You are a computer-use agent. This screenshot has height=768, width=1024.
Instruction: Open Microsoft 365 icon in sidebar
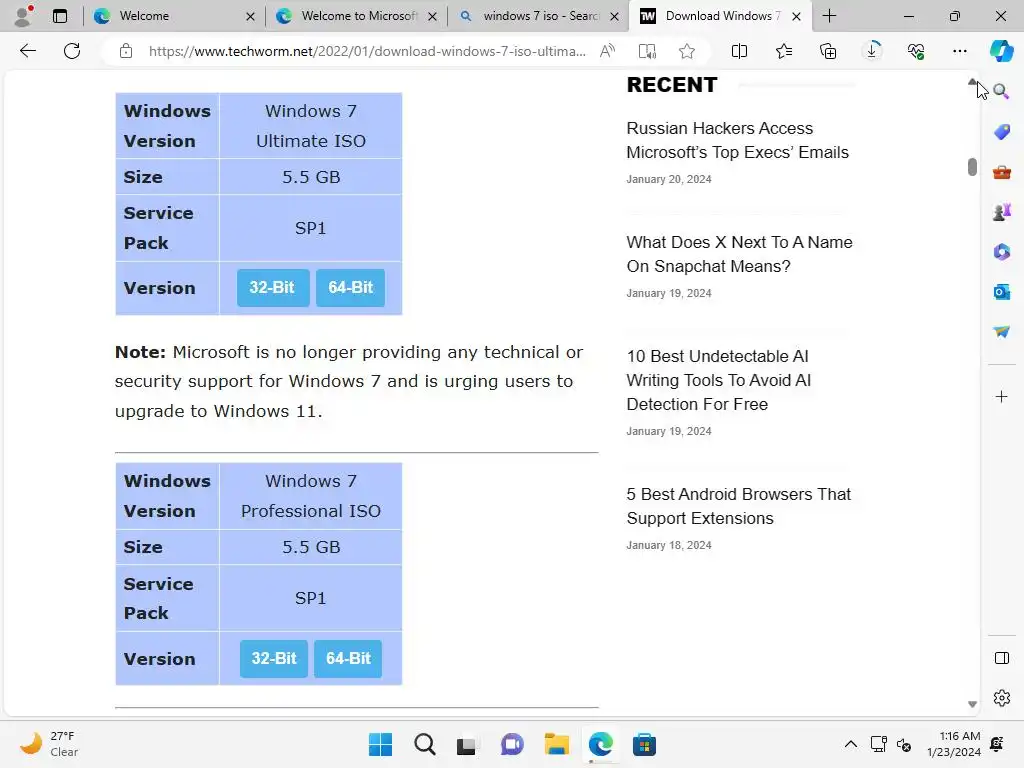pyautogui.click(x=1001, y=252)
